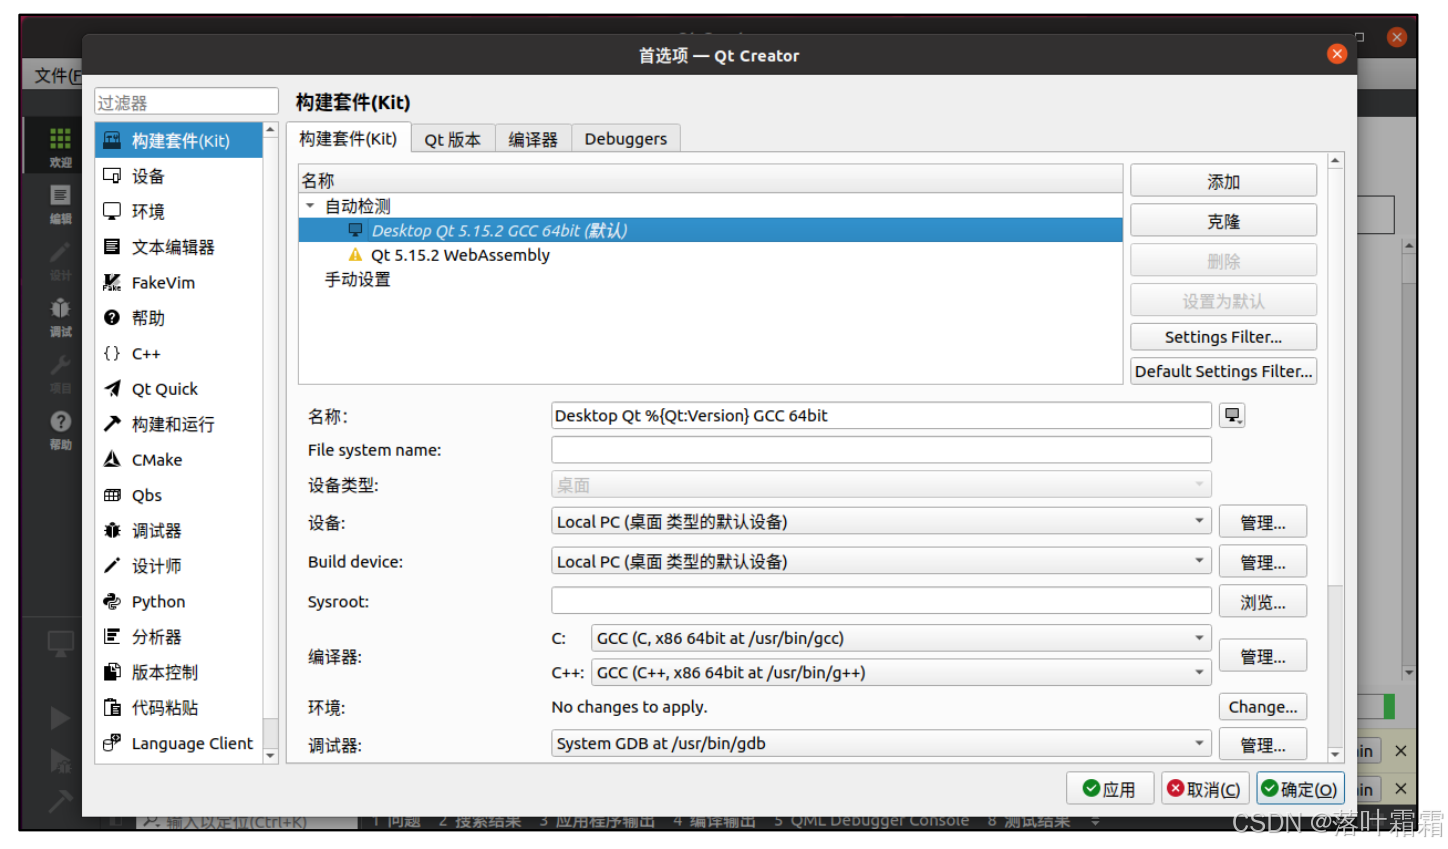Screen dimensions: 1448x849
Task: Open the C compiler combo box
Action: coord(901,638)
